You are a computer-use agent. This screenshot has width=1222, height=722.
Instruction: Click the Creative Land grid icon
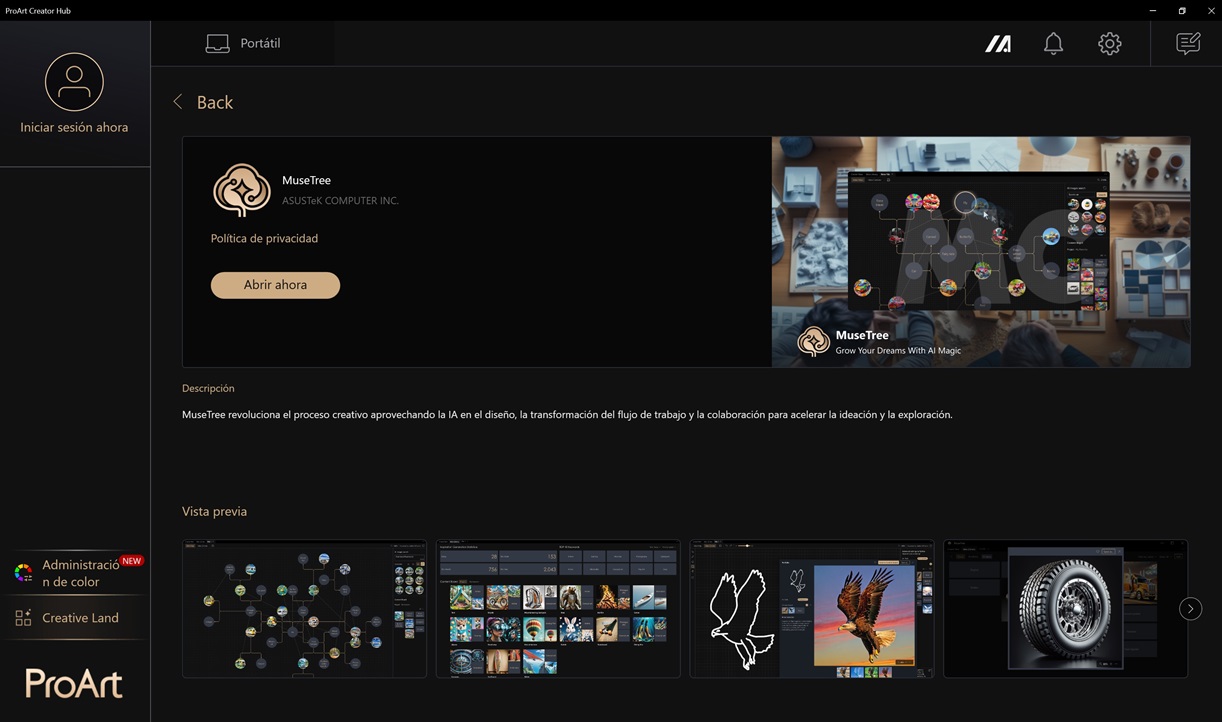23,618
